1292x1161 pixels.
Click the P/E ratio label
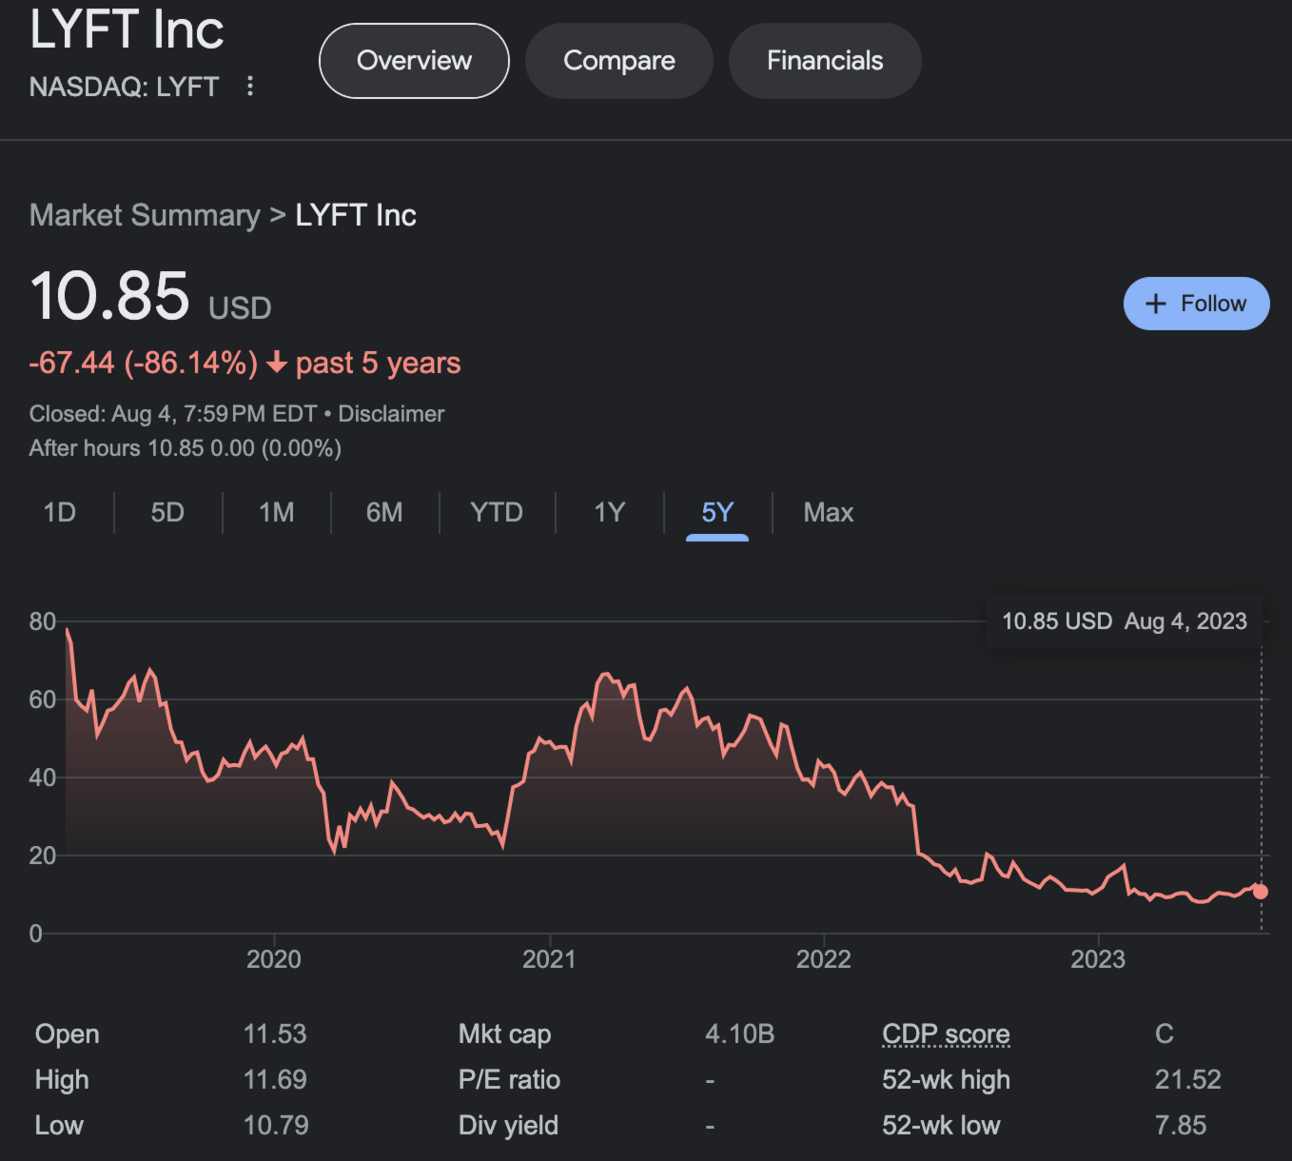pyautogui.click(x=509, y=1080)
